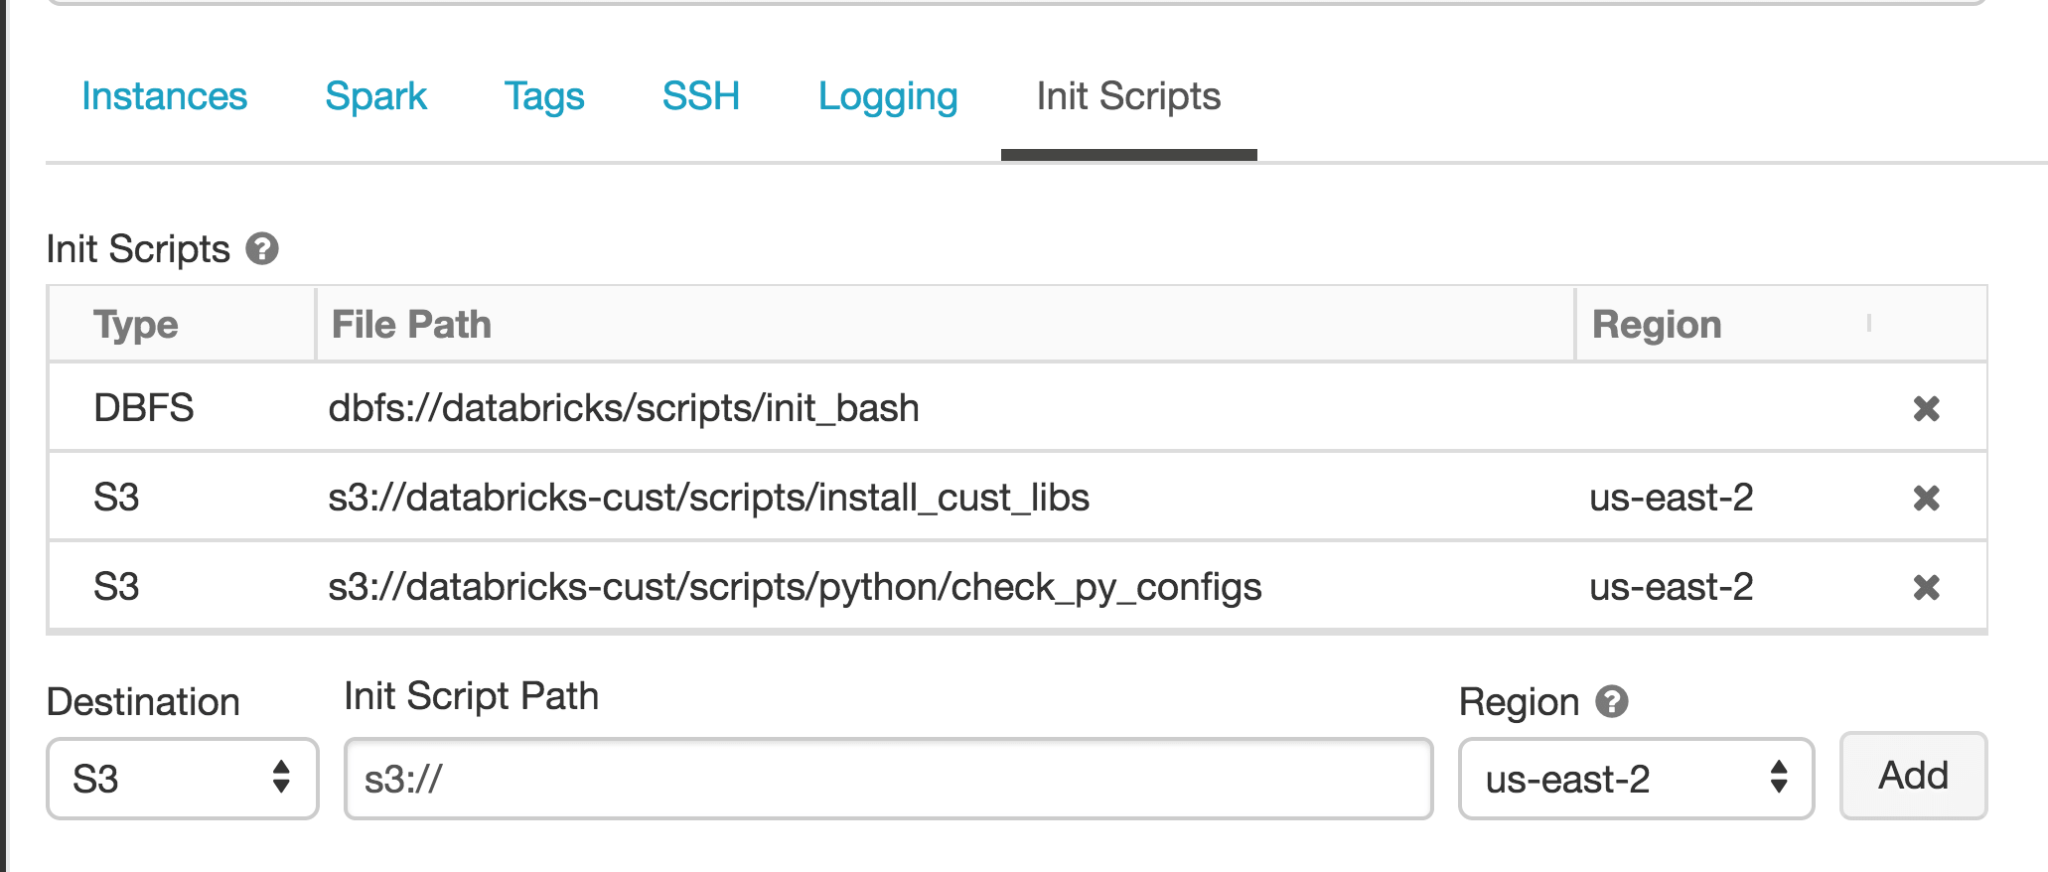Image resolution: width=2048 pixels, height=872 pixels.
Task: Switch to the Instances tab
Action: (x=164, y=97)
